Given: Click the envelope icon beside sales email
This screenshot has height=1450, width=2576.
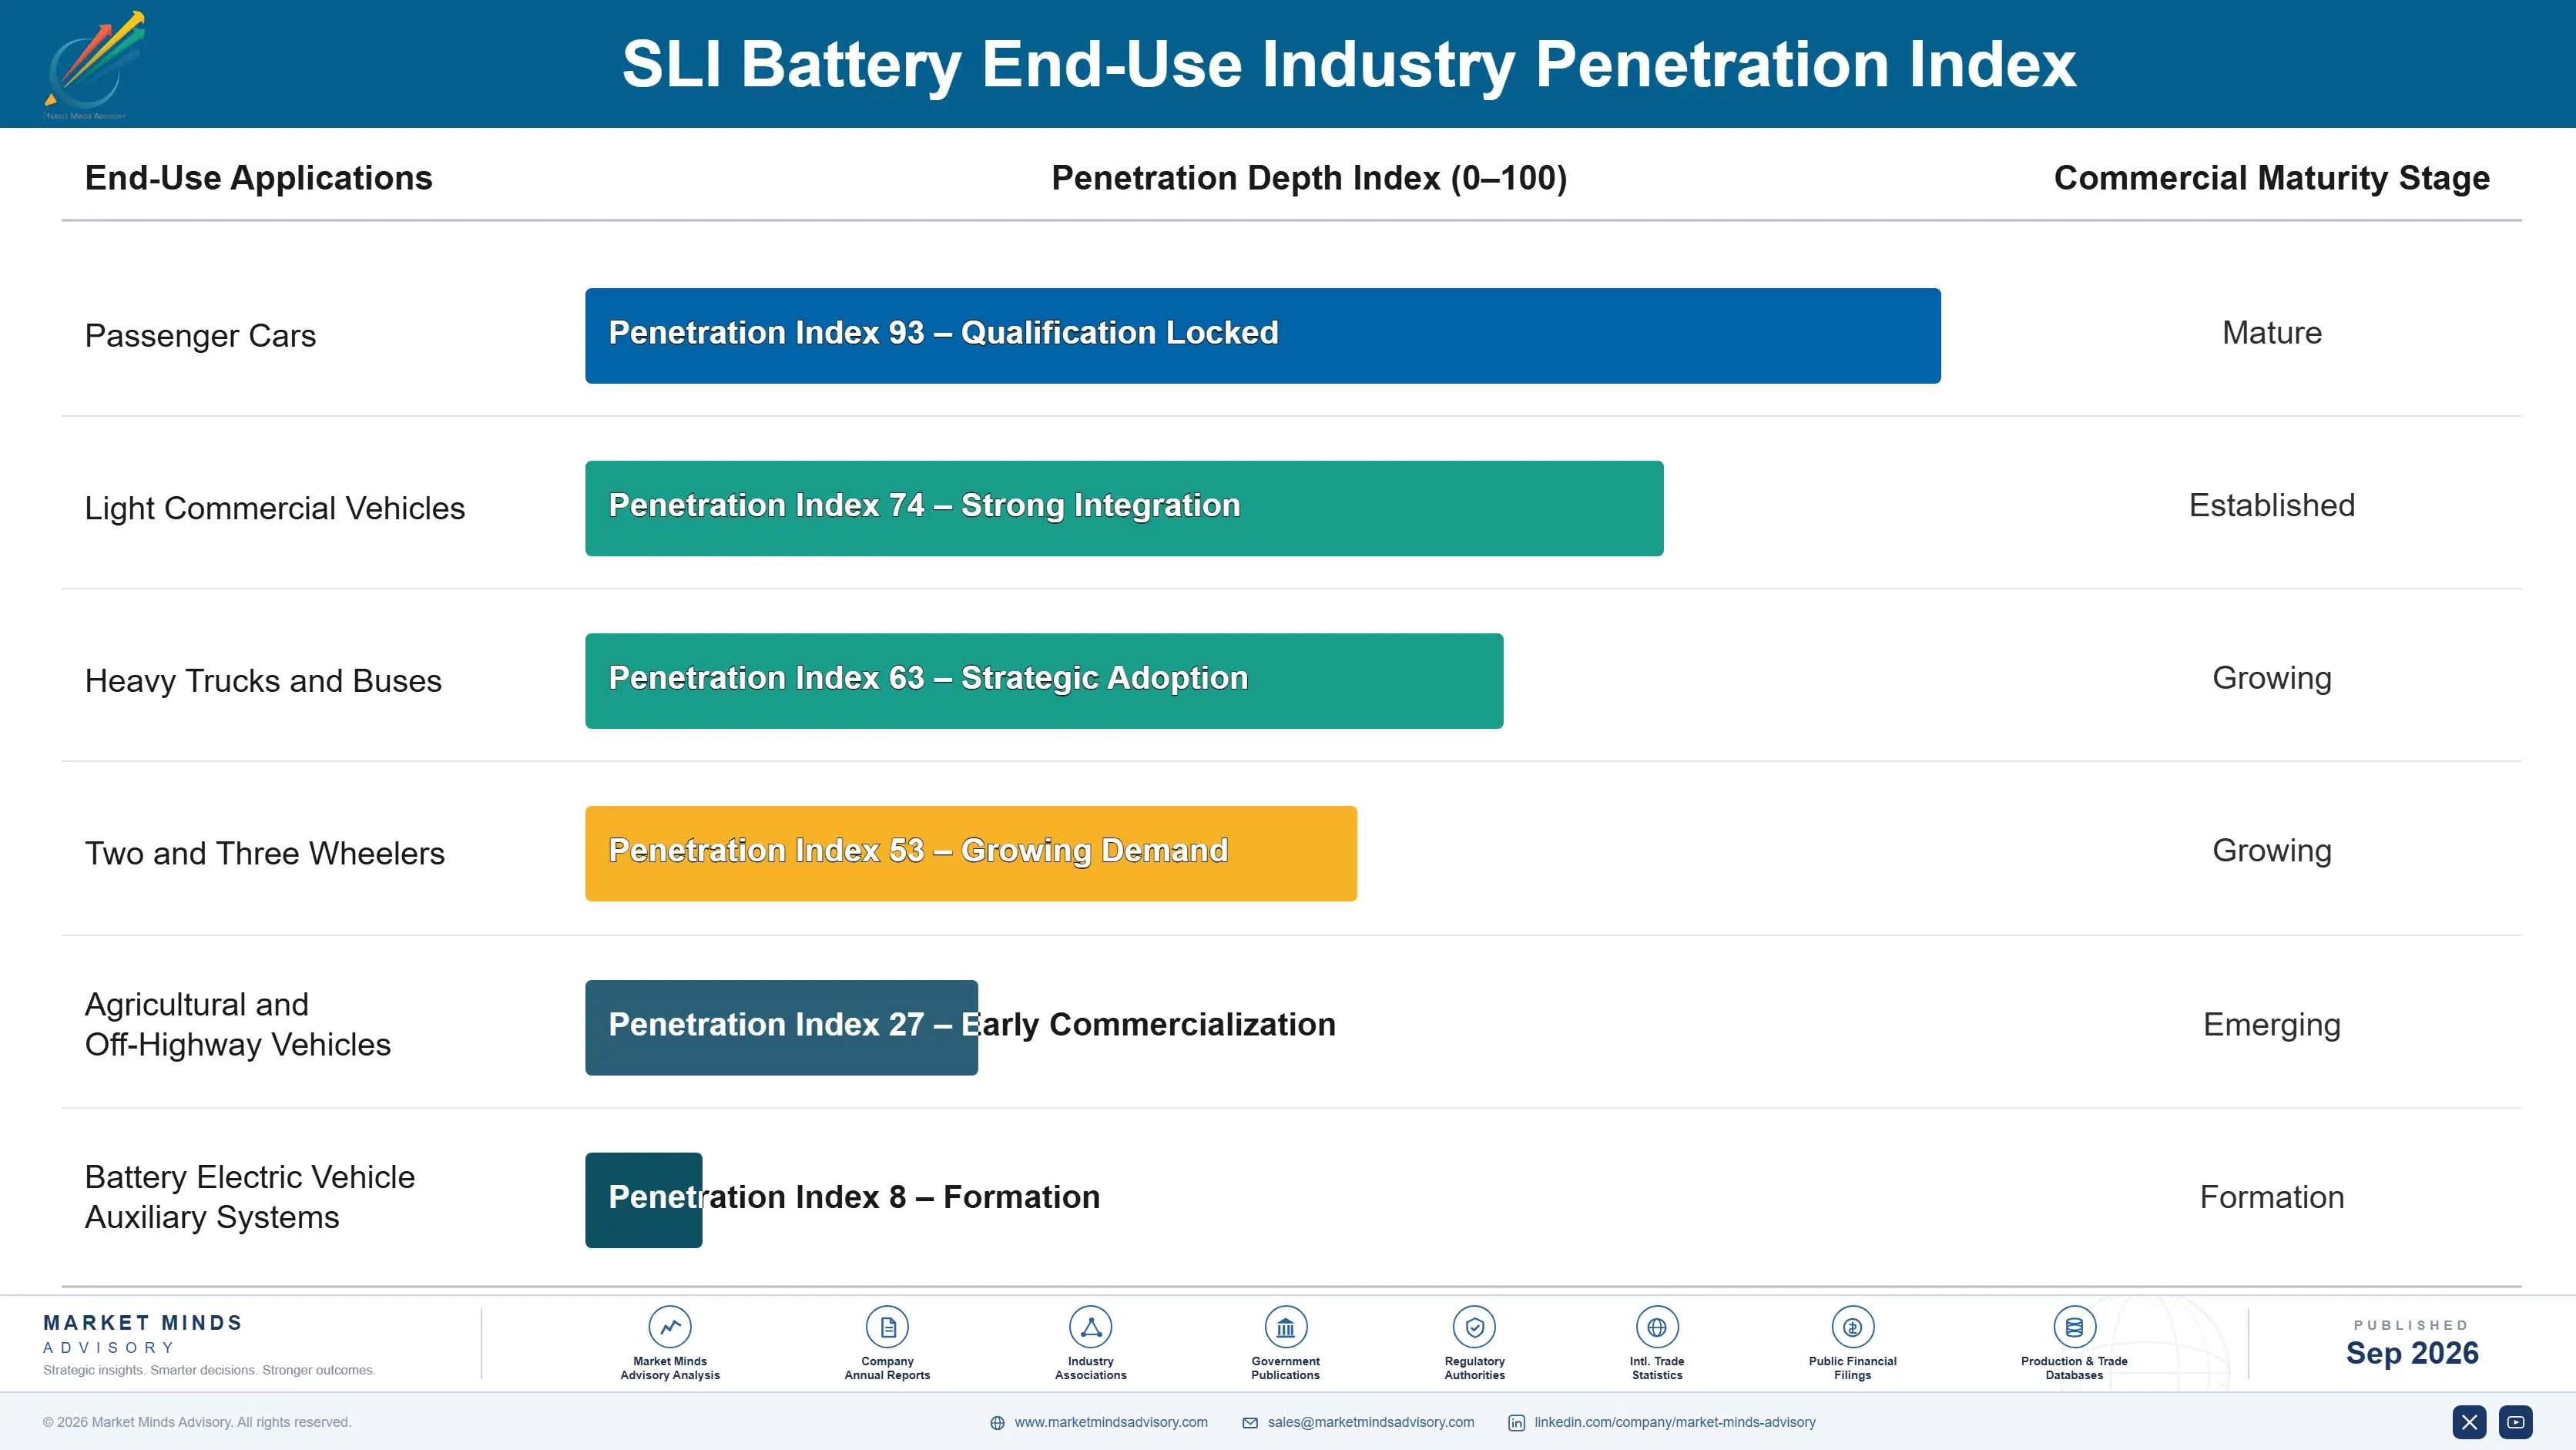Looking at the screenshot, I should click(x=1250, y=1423).
